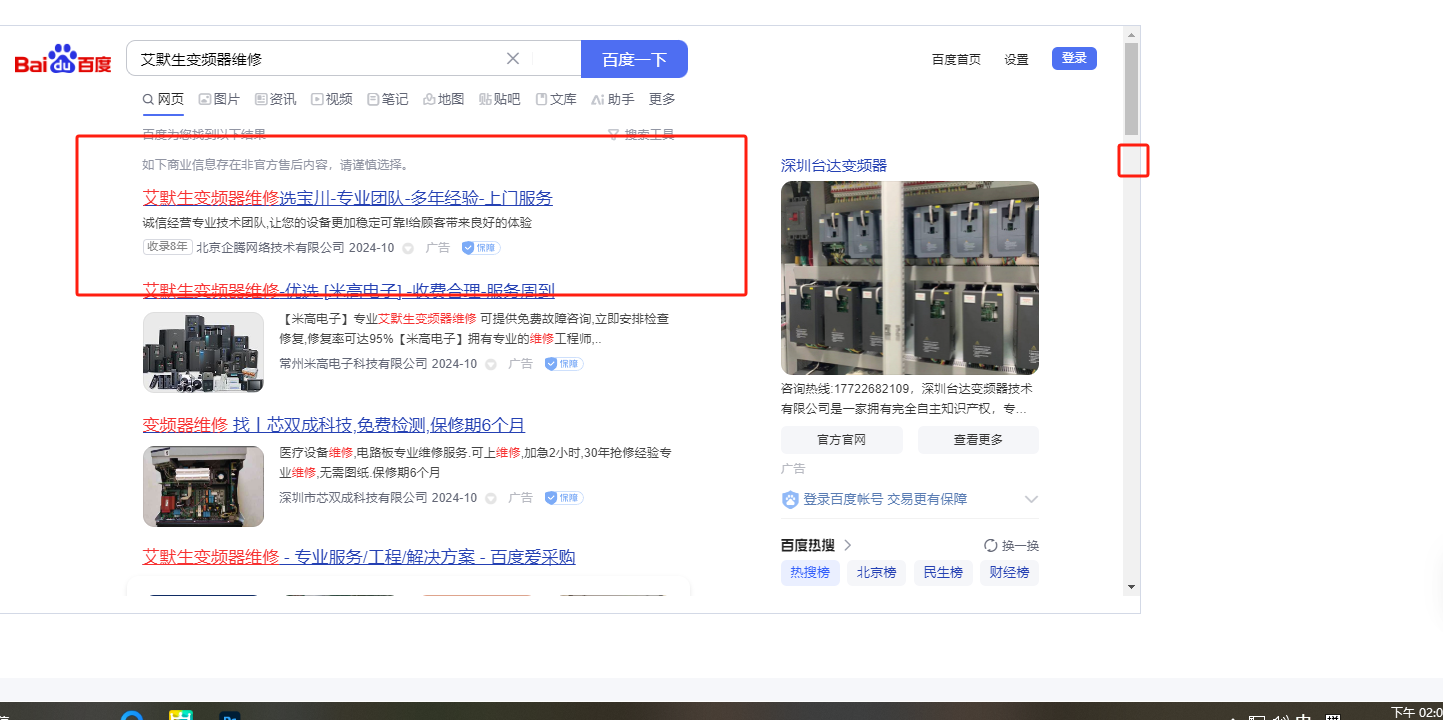Refresh hot searches with 换一换

(x=1012, y=545)
